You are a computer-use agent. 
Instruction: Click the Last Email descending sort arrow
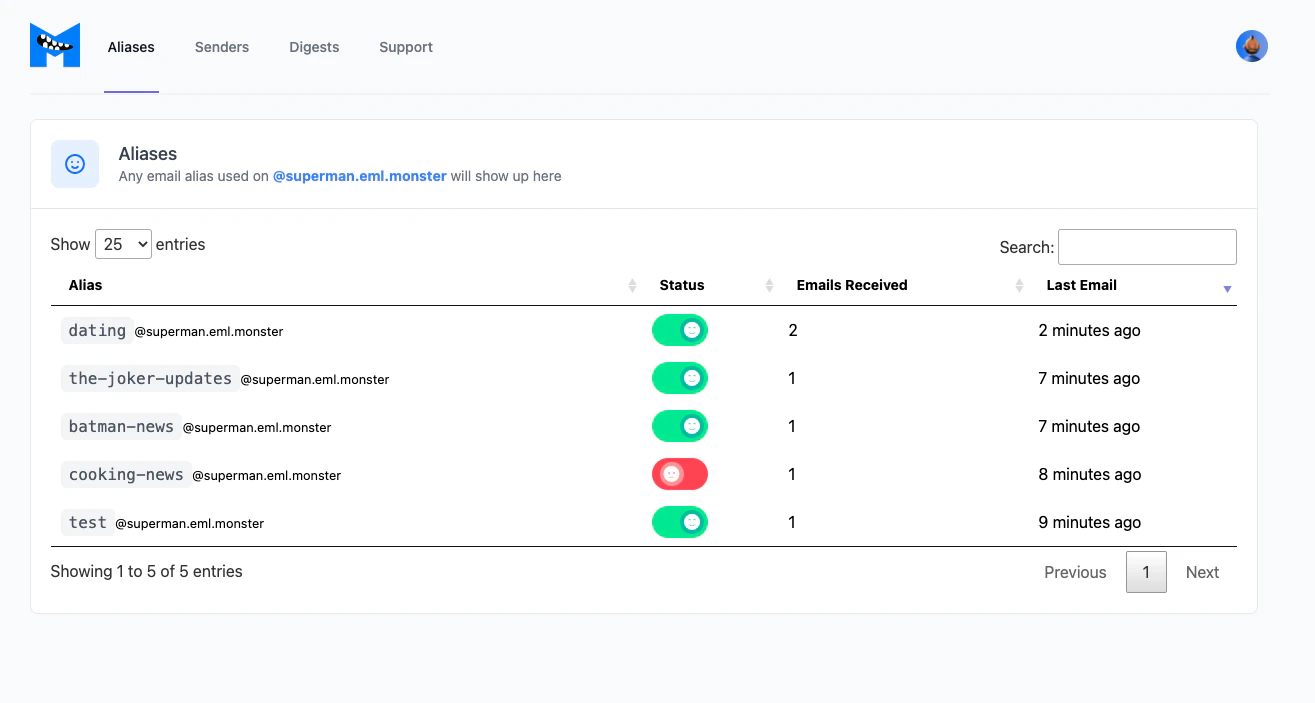(1227, 290)
